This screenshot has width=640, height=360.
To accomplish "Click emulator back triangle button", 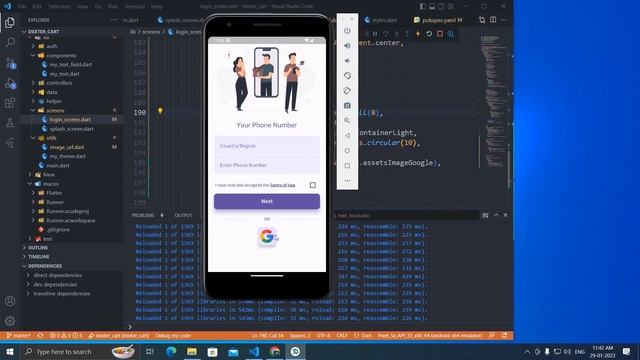I will point(347,136).
